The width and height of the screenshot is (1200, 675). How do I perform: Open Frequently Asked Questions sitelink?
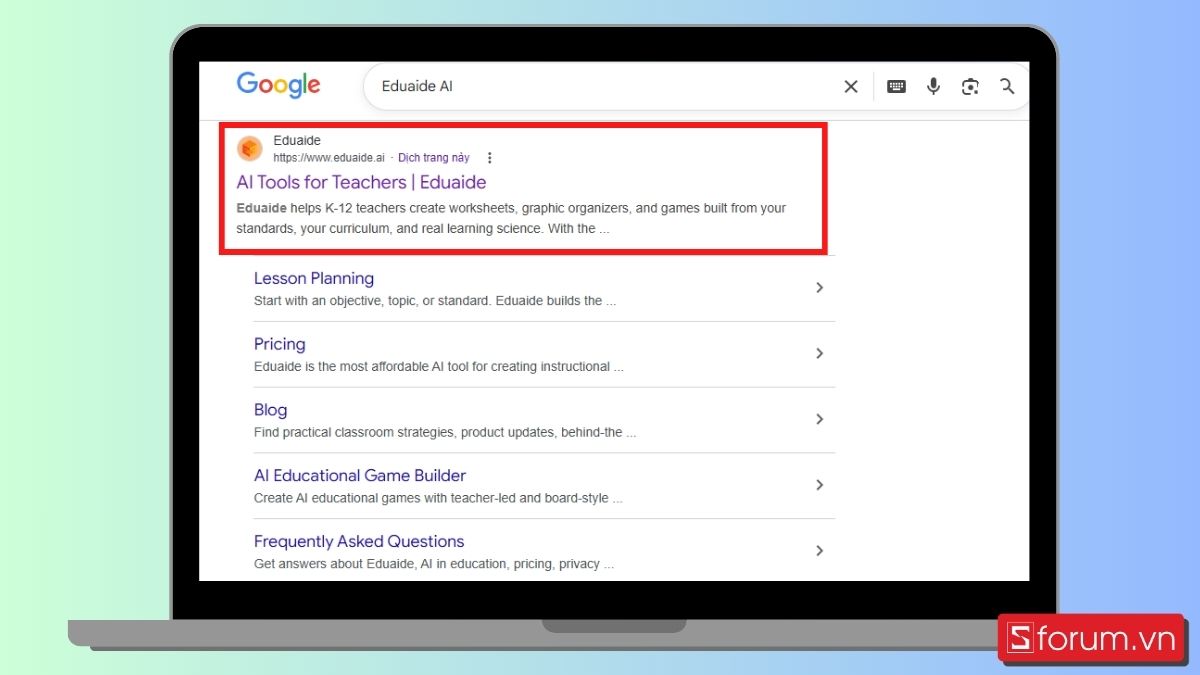[359, 541]
